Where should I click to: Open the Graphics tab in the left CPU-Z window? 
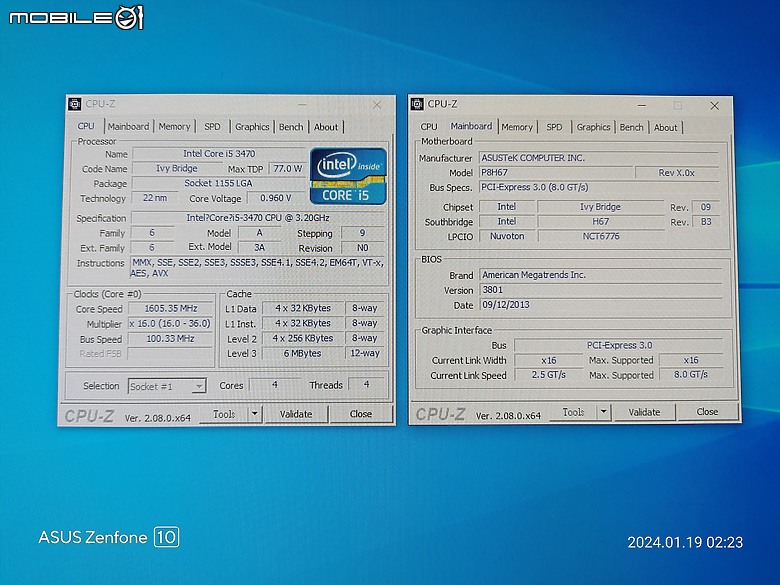[x=252, y=126]
